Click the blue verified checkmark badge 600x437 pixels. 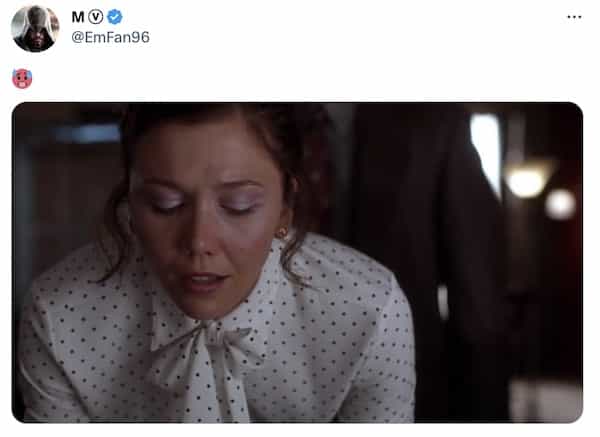[114, 17]
